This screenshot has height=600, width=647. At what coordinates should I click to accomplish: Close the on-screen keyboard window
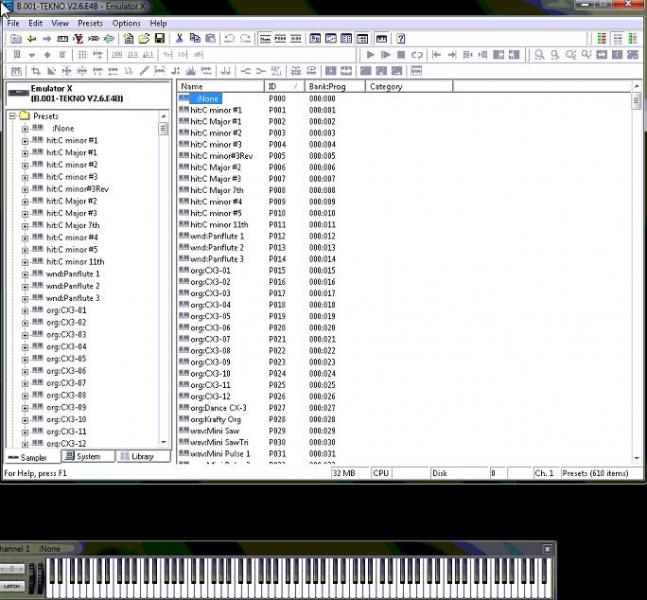(547, 549)
